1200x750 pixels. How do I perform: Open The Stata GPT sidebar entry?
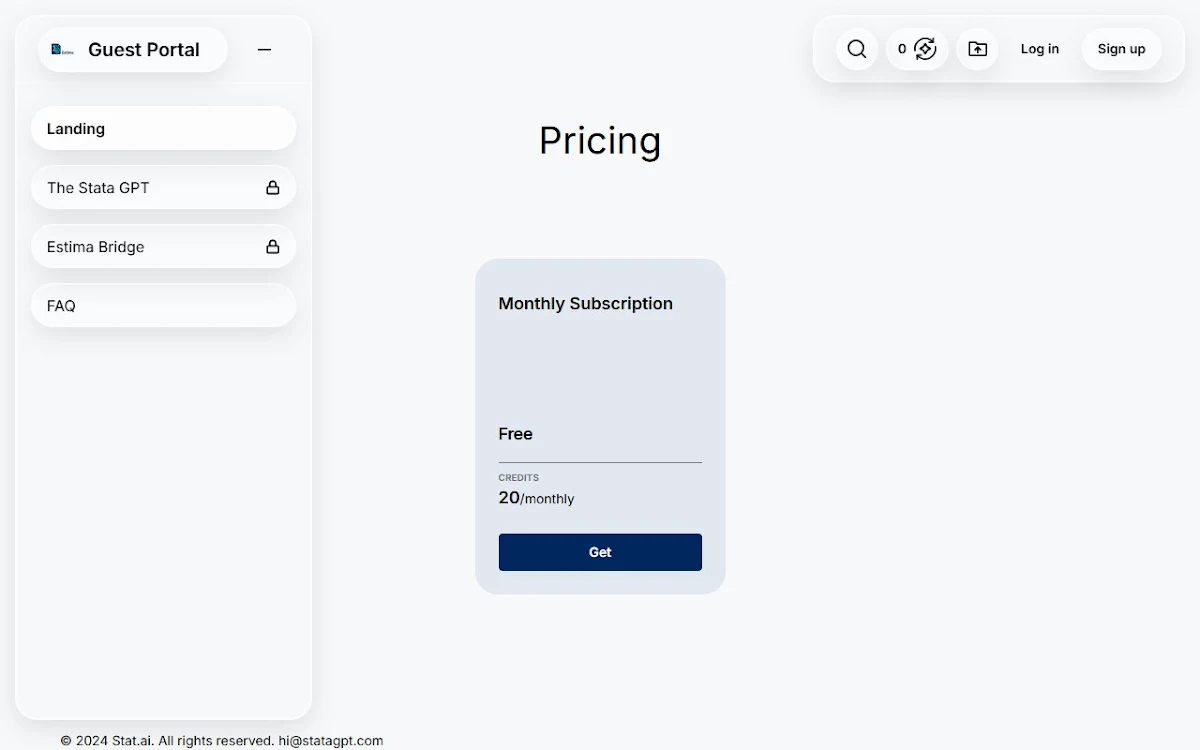click(163, 188)
